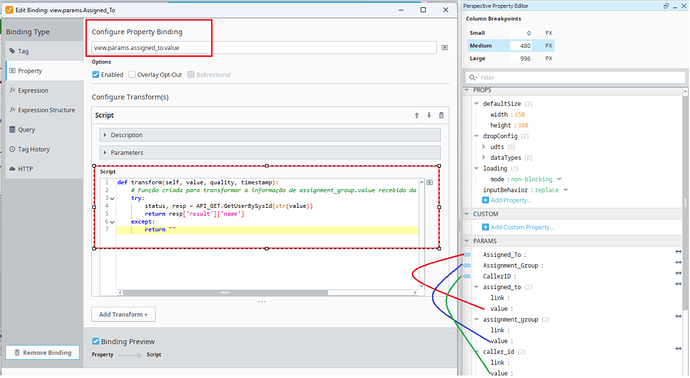
Task: Expand the dataTypes node
Action: [484, 158]
